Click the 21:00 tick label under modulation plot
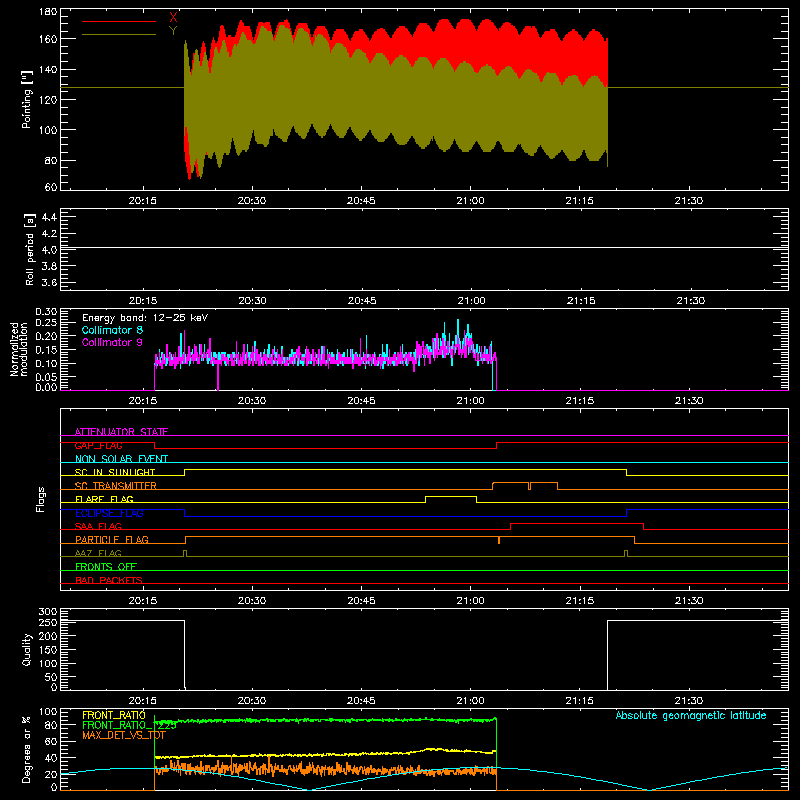This screenshot has height=800, width=800. pos(470,401)
